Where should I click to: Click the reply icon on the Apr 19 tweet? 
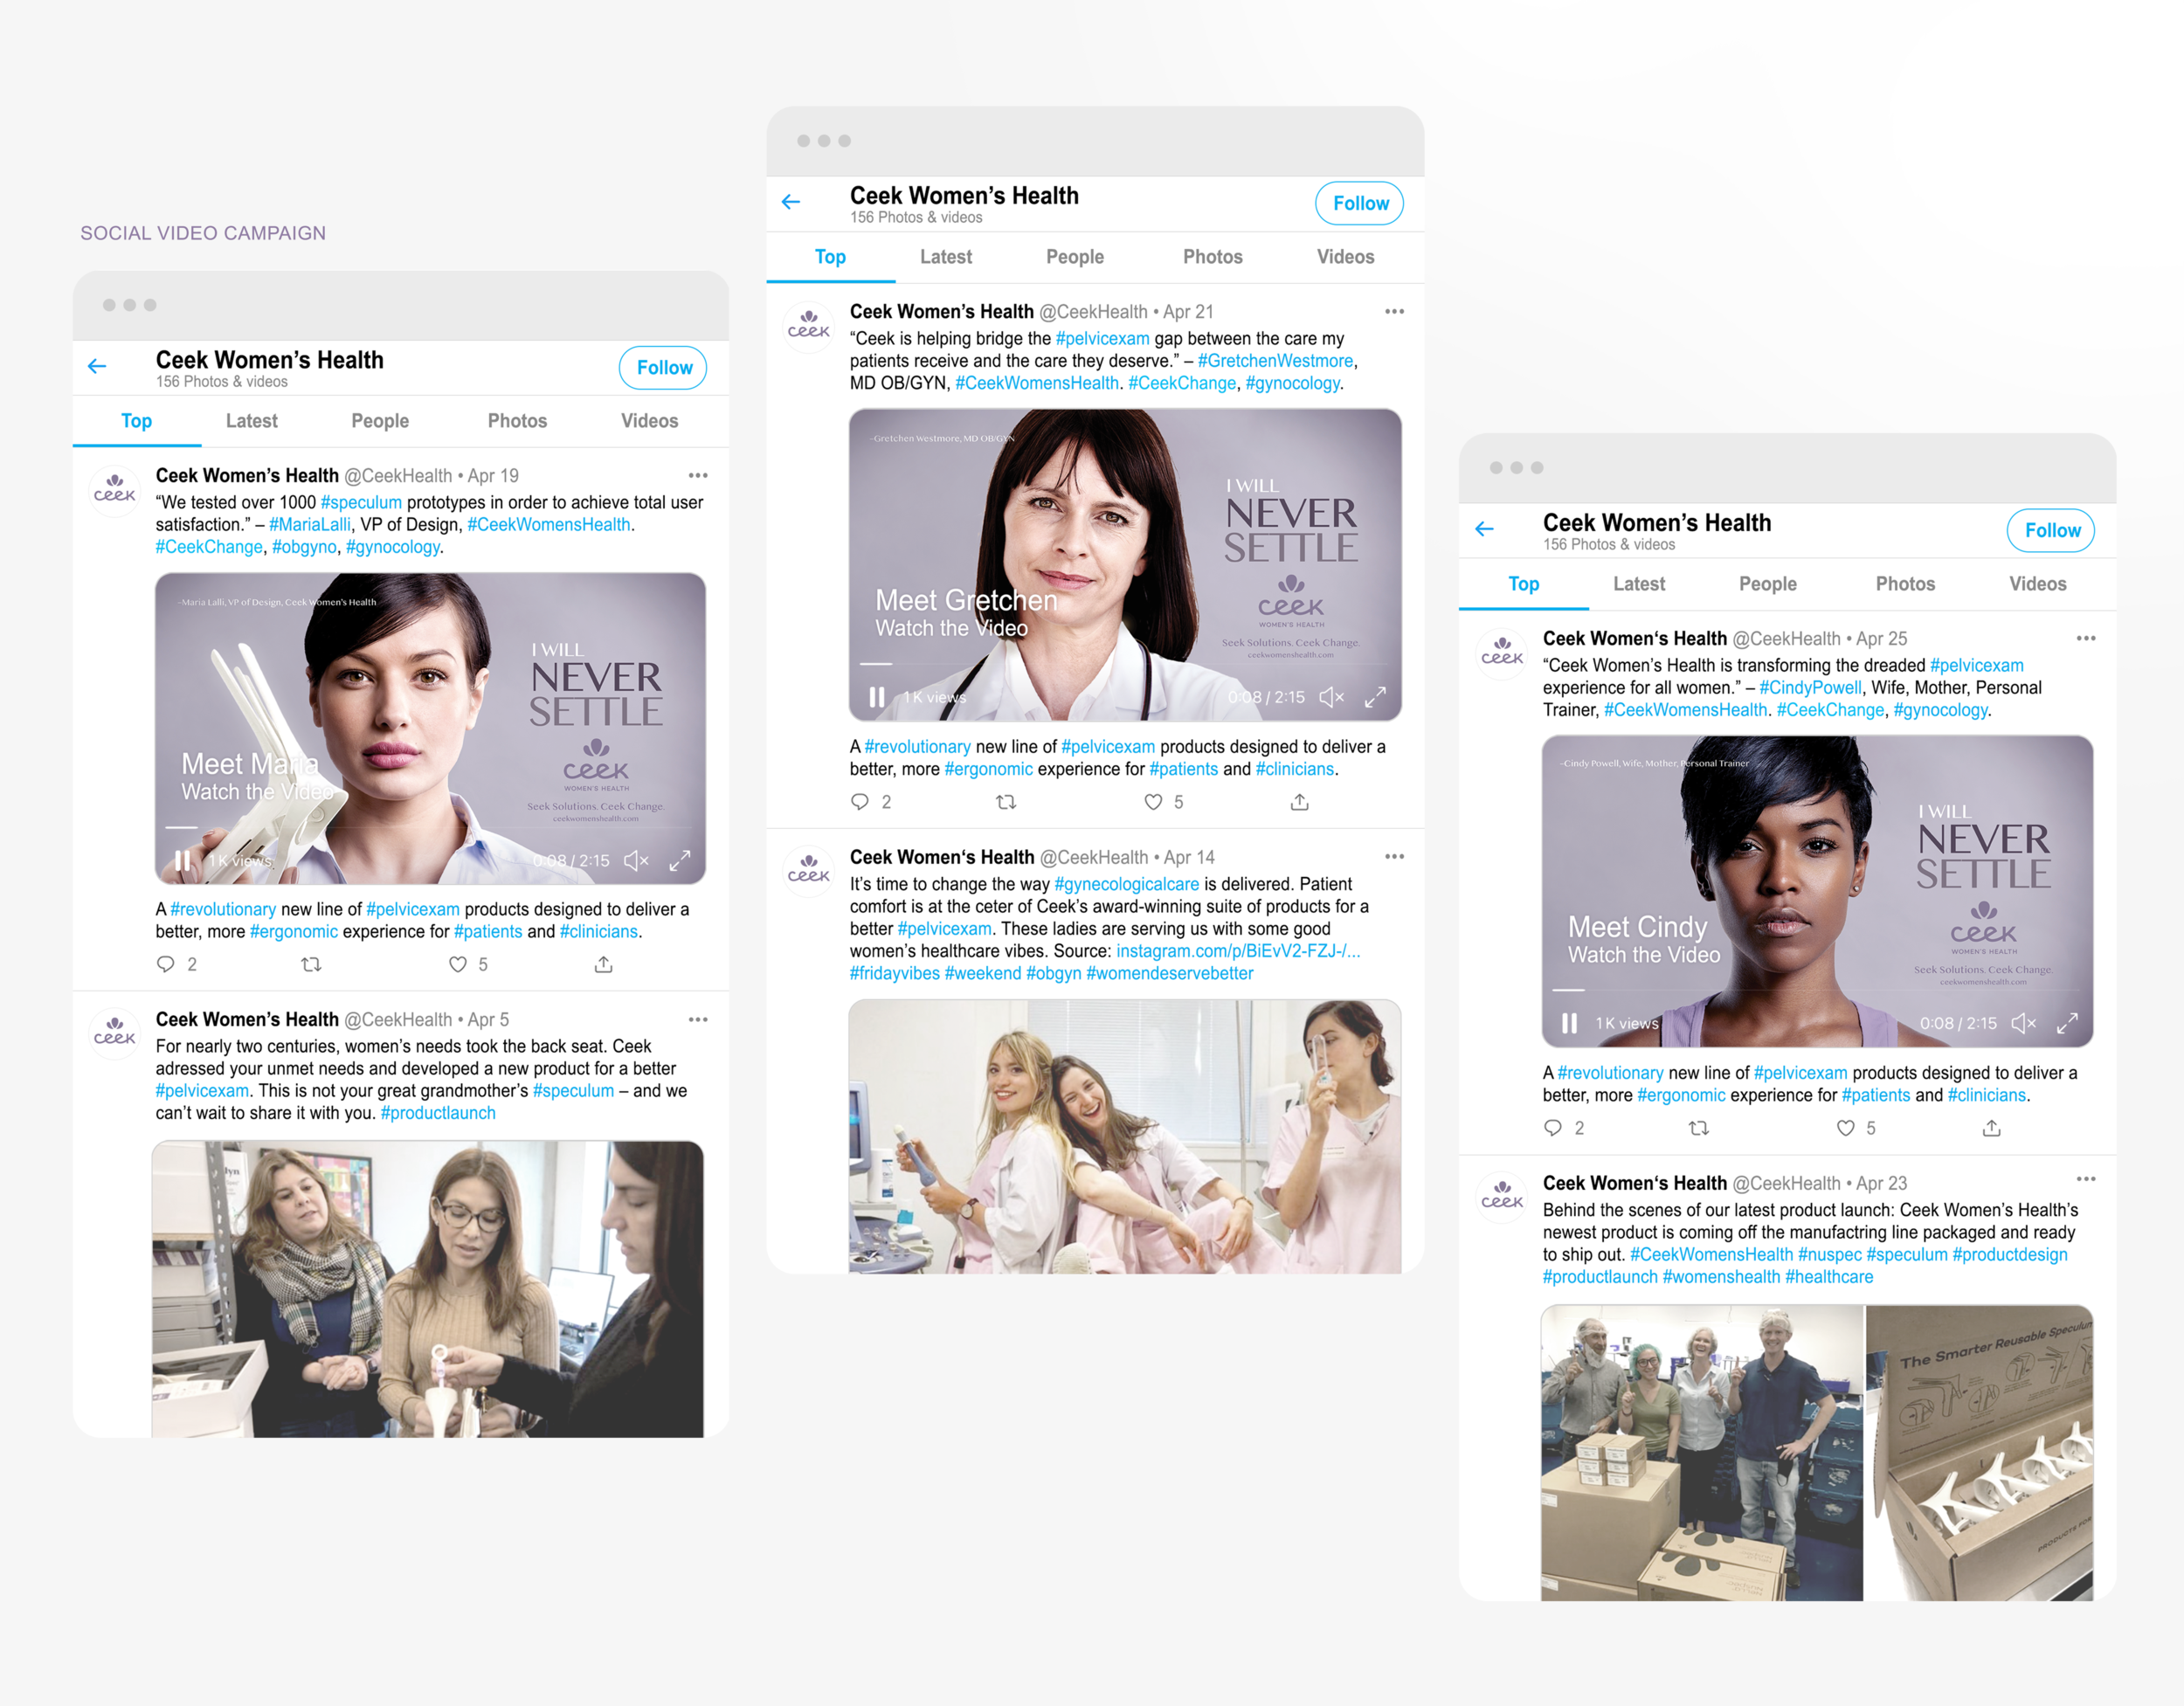(x=167, y=963)
